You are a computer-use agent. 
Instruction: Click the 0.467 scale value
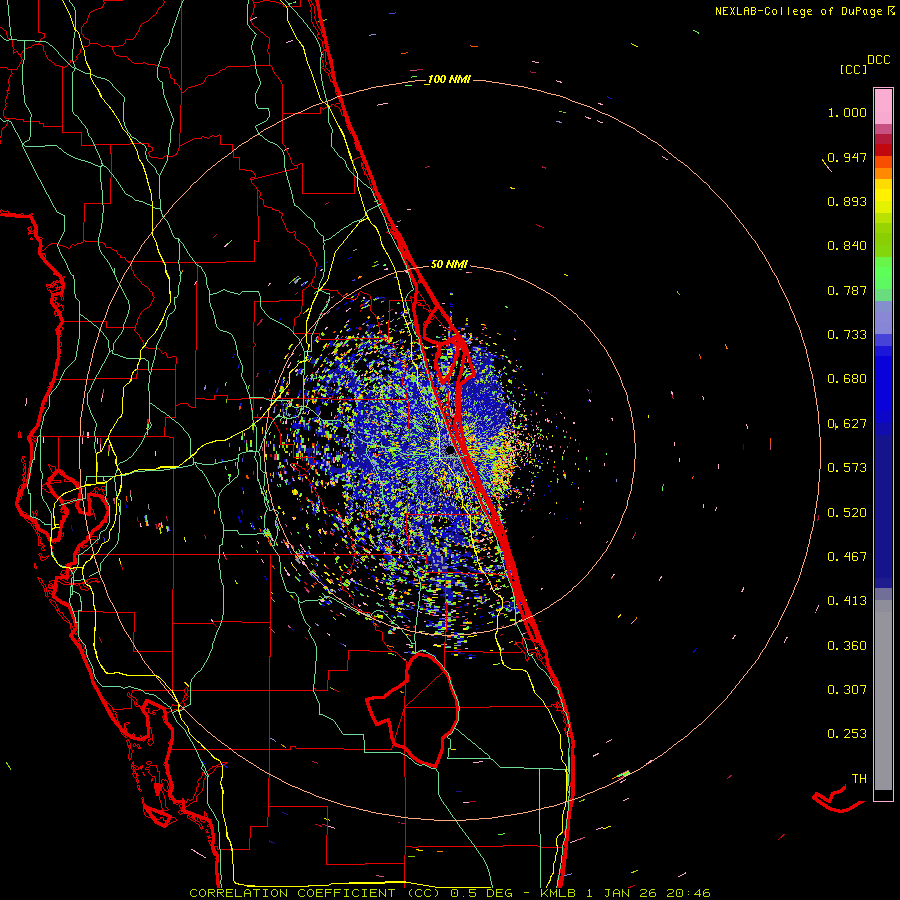pyautogui.click(x=847, y=557)
